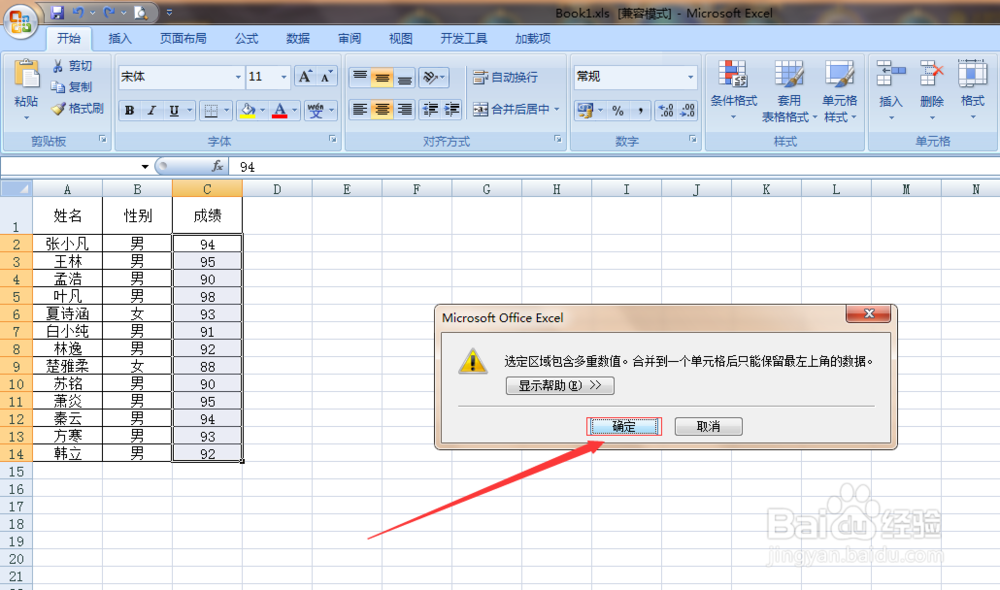Switch to 数据 ribbon tab
The width and height of the screenshot is (1000, 590).
click(298, 38)
